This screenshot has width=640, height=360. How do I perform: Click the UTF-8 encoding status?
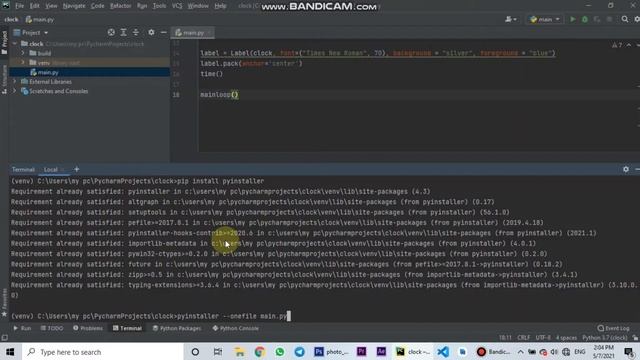[x=543, y=338]
